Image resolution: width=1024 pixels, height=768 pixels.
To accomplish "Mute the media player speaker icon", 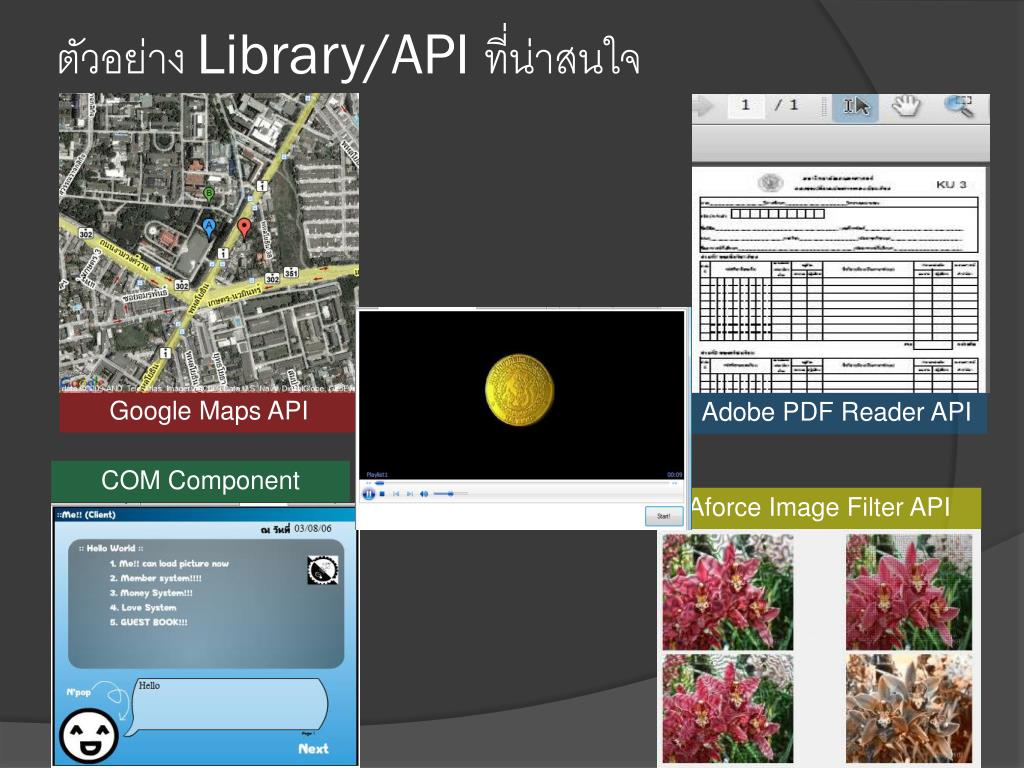I will point(424,494).
